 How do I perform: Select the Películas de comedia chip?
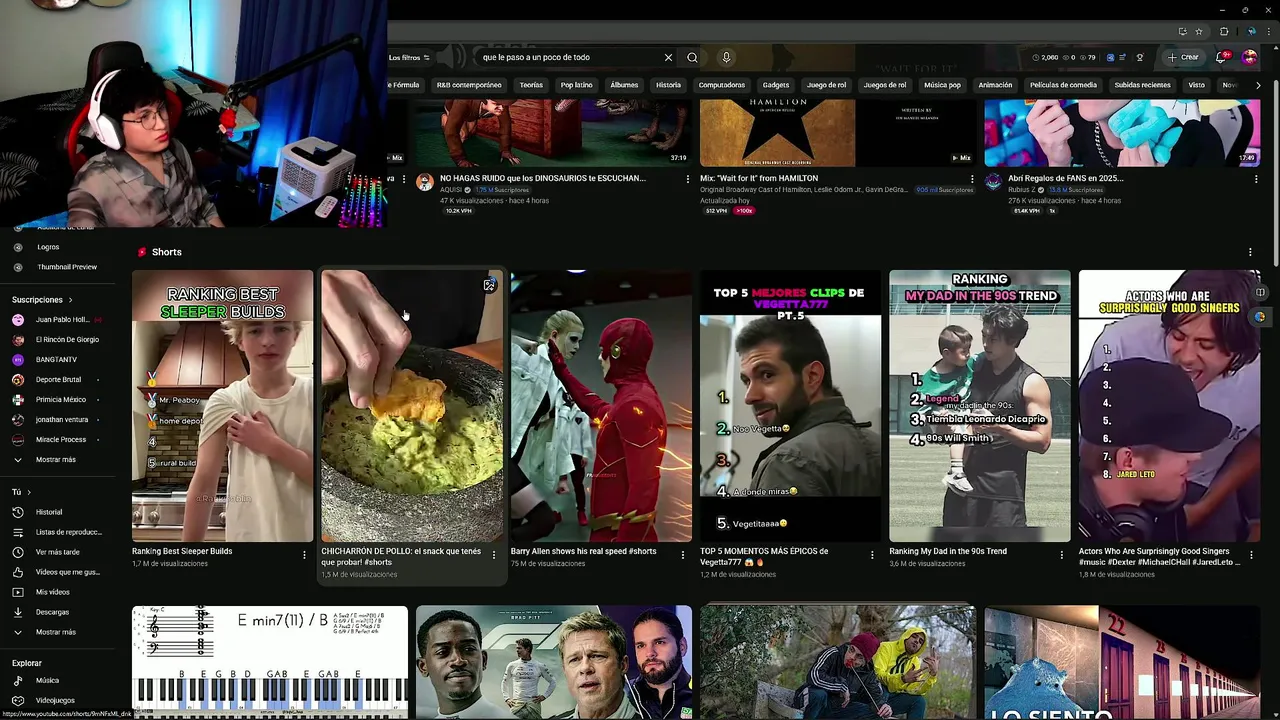pos(1063,85)
